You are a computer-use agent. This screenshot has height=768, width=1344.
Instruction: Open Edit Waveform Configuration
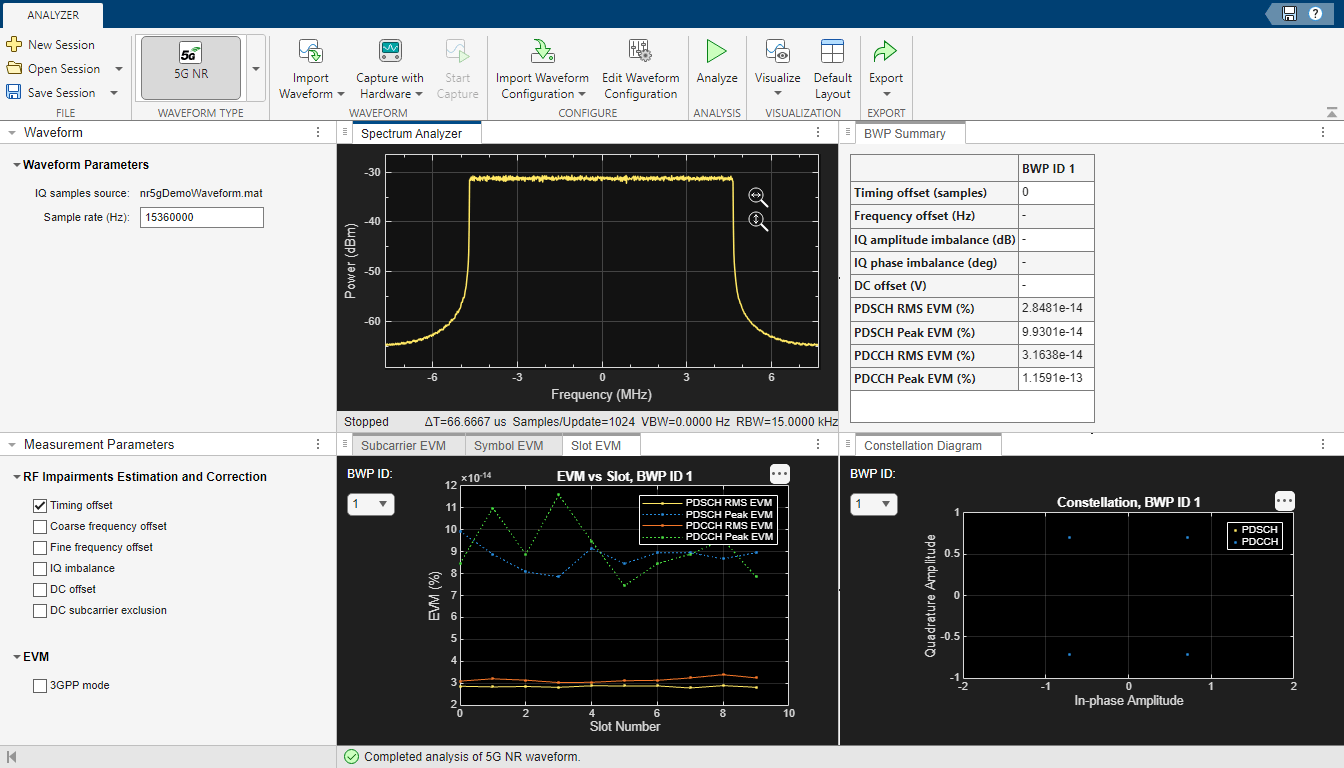640,69
